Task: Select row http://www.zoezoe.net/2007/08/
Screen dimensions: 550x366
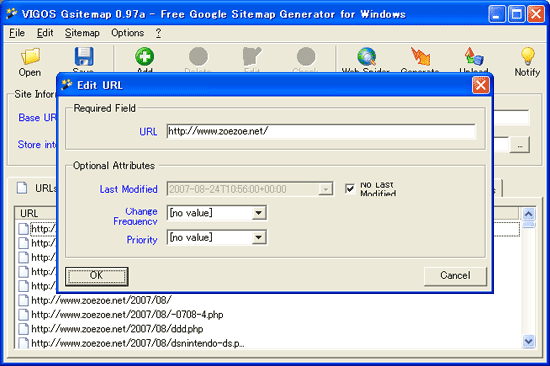Action: coord(102,300)
